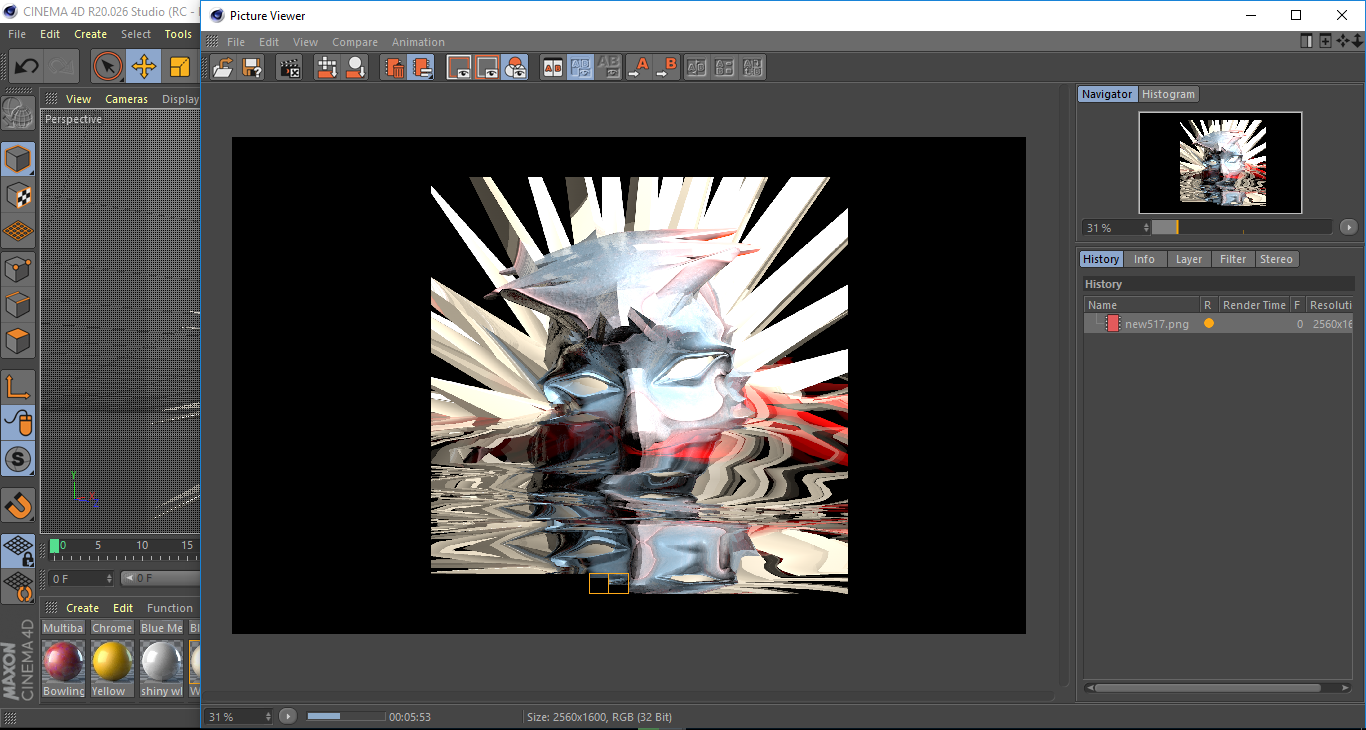Open Picture Viewer File menu

(236, 42)
